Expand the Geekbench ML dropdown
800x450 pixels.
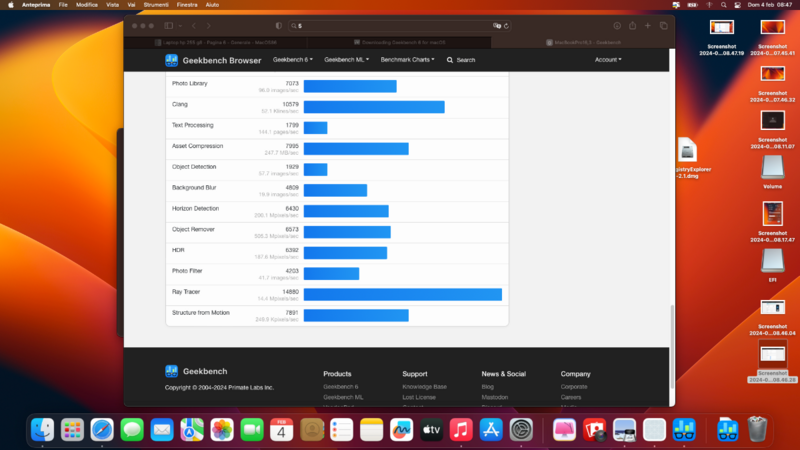pos(346,60)
